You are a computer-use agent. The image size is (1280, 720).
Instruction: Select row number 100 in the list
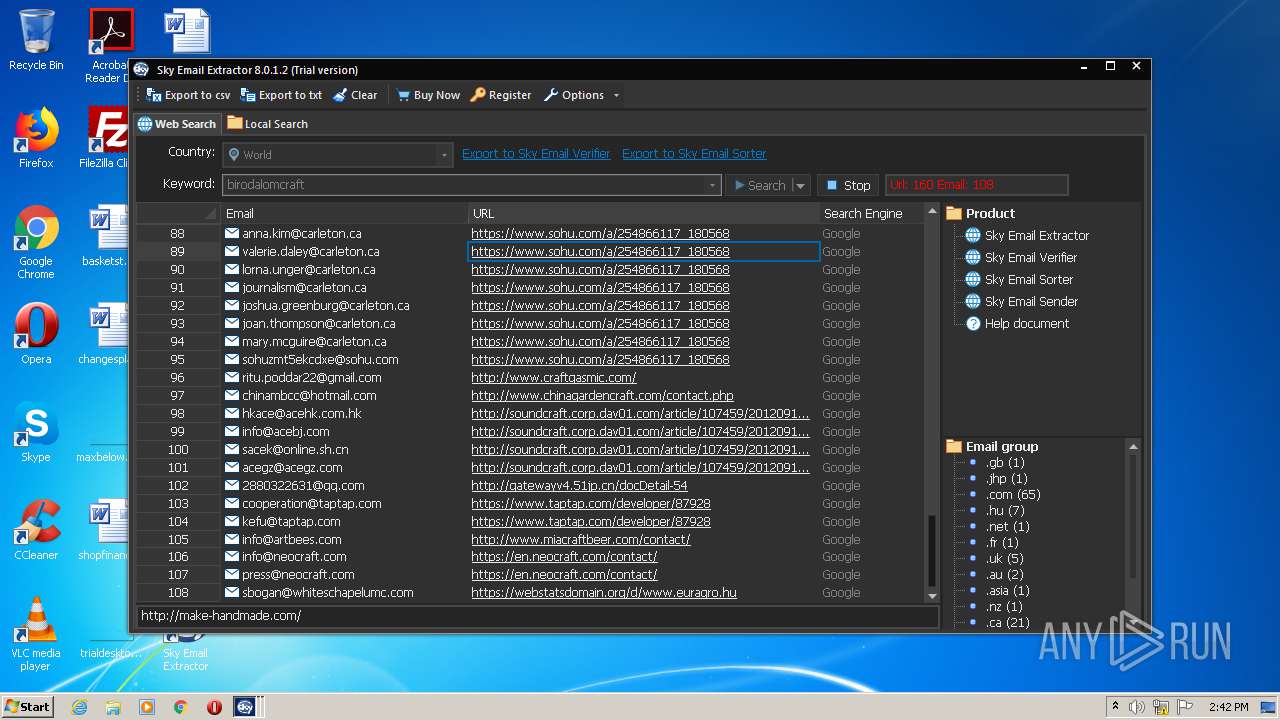point(178,450)
